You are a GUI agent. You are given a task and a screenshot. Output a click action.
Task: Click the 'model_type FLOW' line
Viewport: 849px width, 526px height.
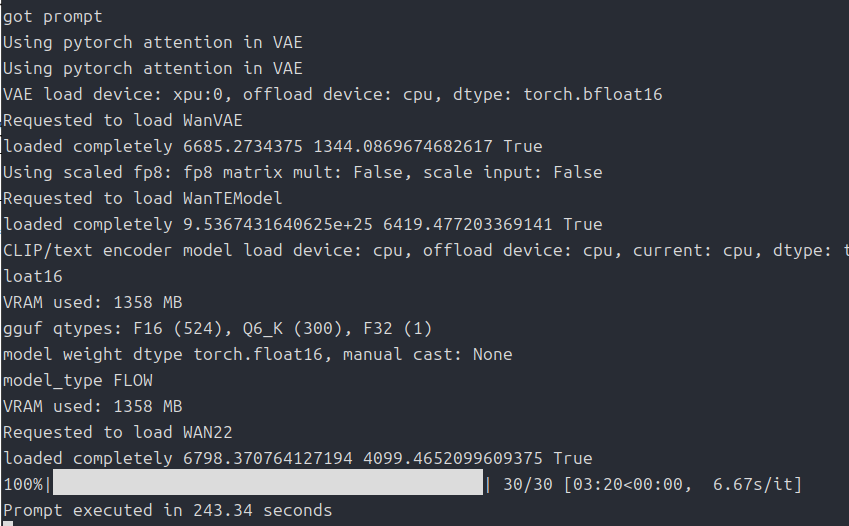[x=77, y=380]
